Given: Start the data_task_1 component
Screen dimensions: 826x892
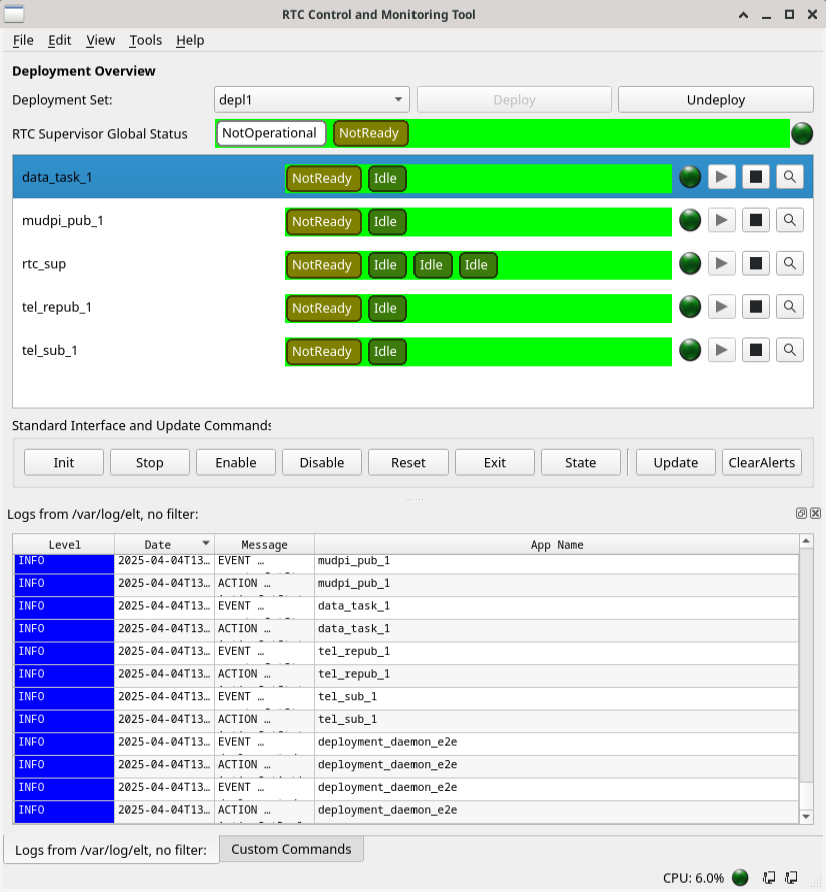Looking at the screenshot, I should tap(721, 177).
